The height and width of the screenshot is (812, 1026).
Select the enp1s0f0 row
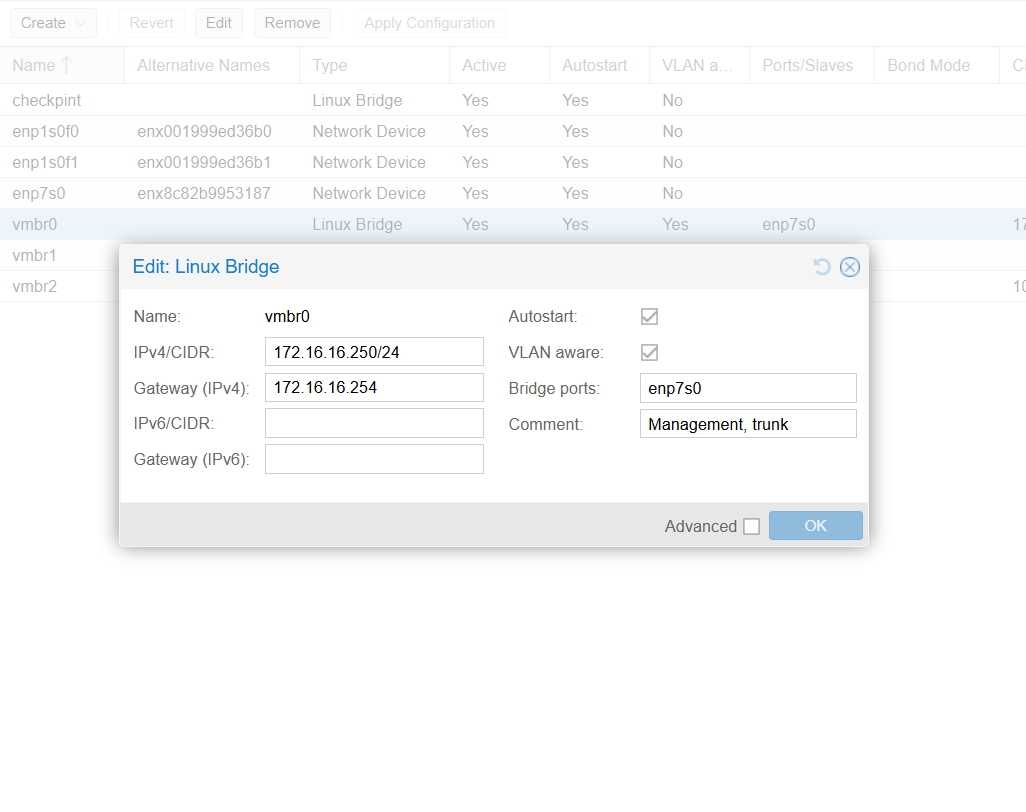(513, 132)
